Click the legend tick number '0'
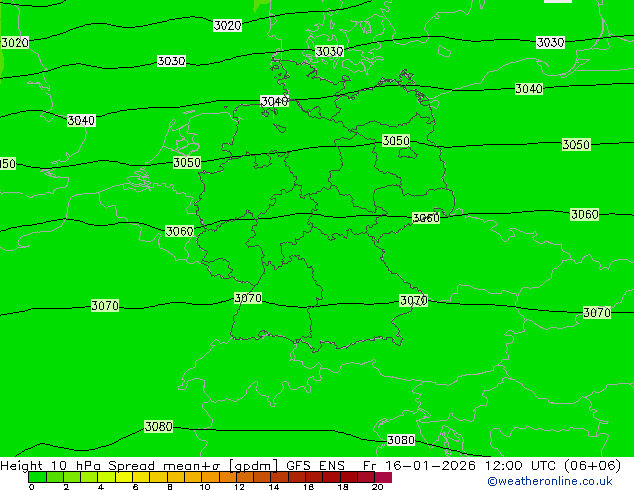 click(32, 487)
